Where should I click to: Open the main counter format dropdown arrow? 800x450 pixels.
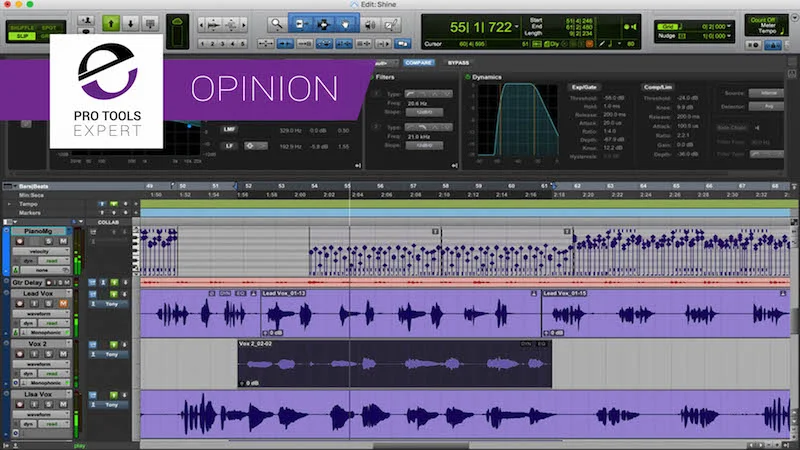coord(517,27)
